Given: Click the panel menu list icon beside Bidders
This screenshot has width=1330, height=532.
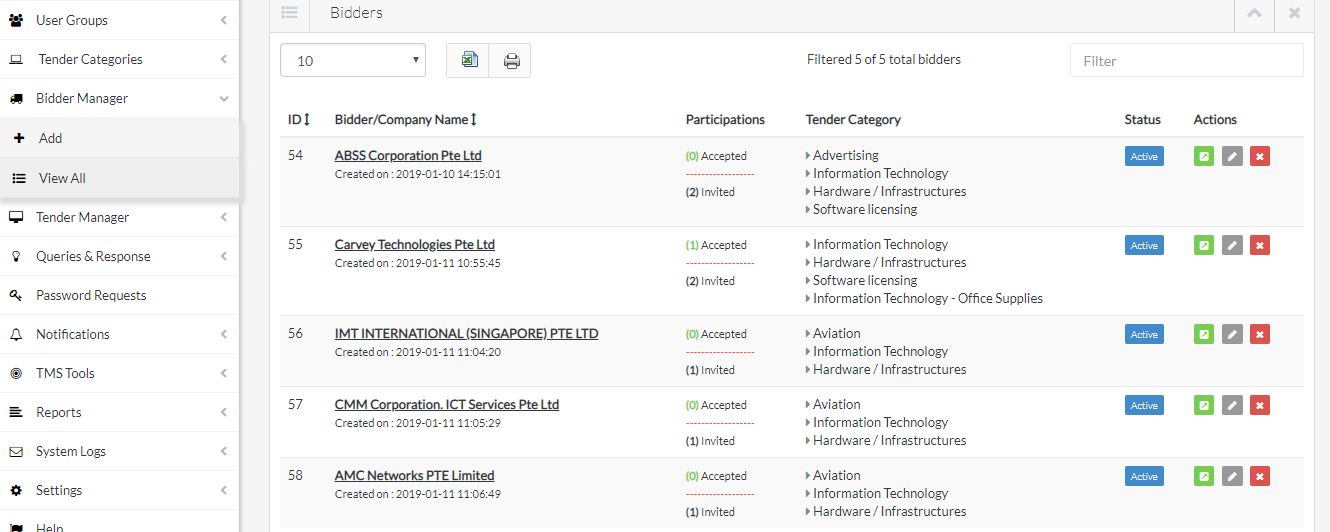Looking at the screenshot, I should 289,13.
